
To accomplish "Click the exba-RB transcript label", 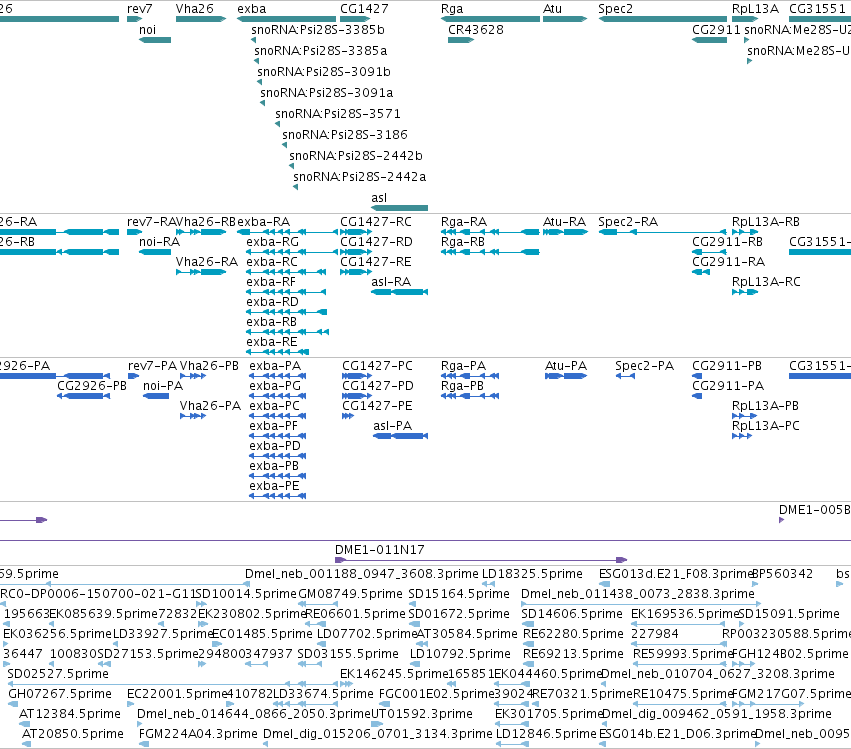I will point(271,322).
